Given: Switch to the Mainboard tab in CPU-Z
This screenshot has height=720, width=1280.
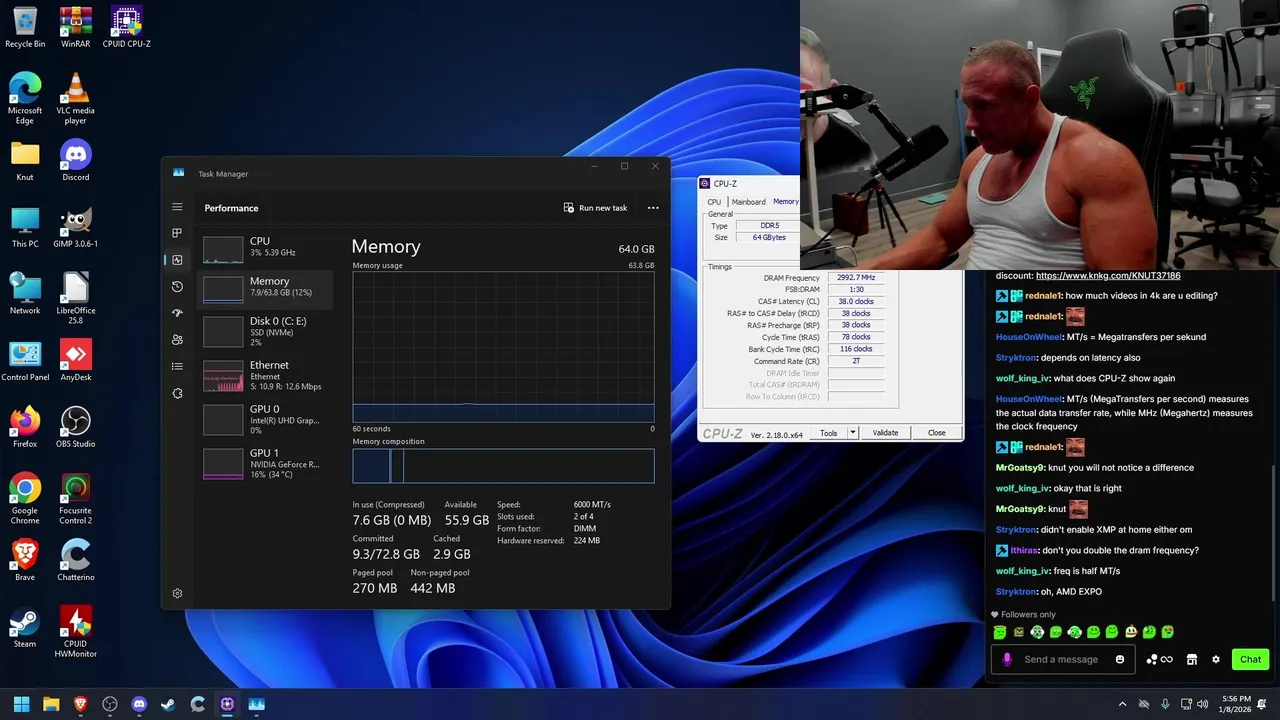Looking at the screenshot, I should (x=748, y=202).
